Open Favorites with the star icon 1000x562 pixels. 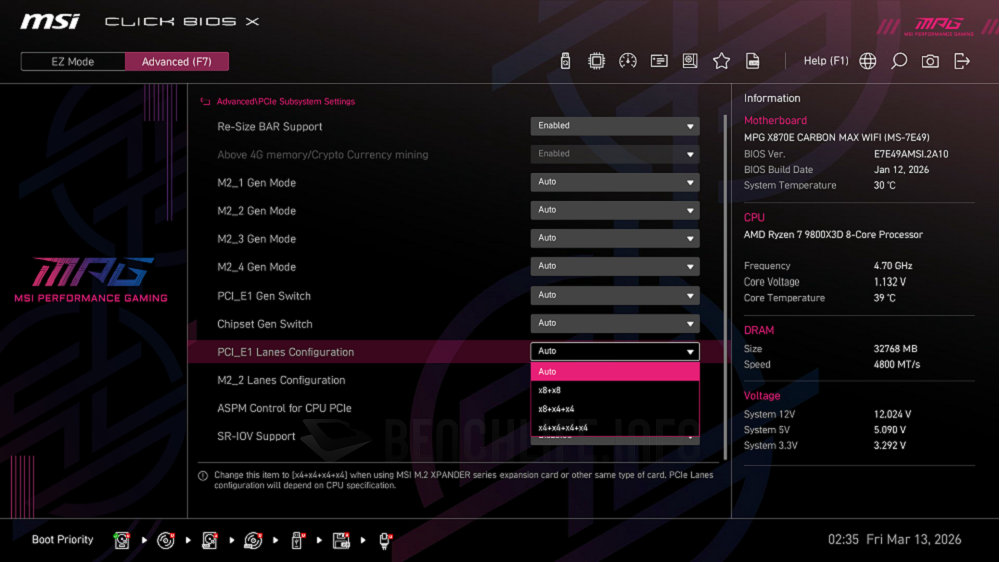pos(721,61)
